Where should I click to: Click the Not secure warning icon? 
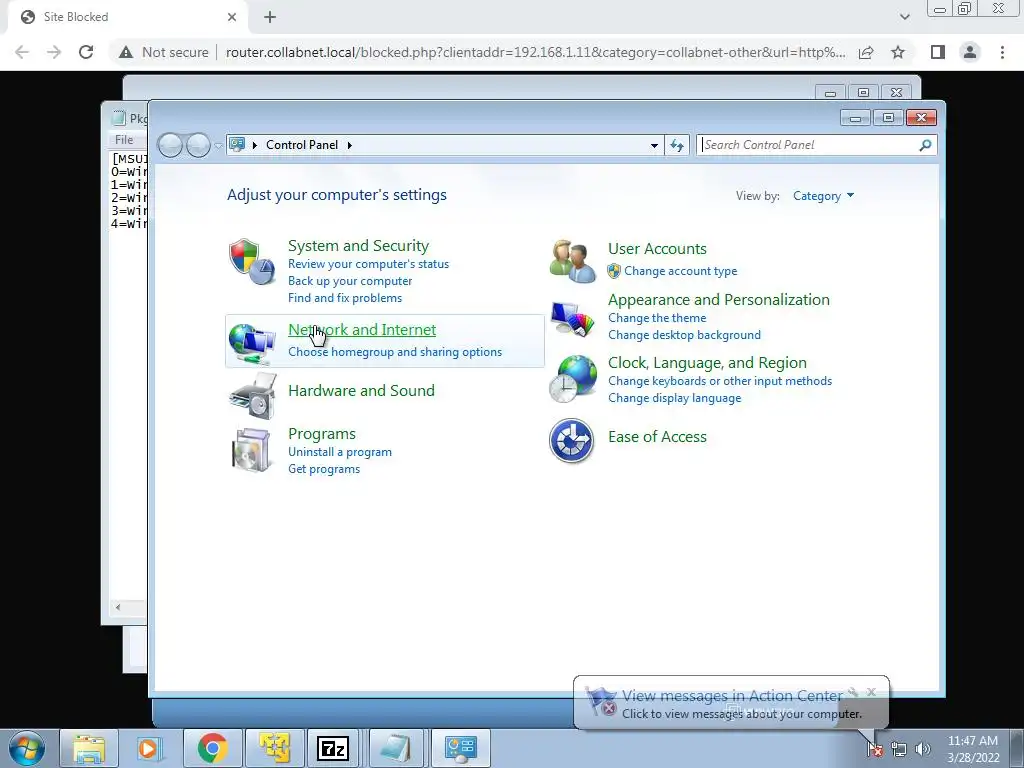(126, 52)
